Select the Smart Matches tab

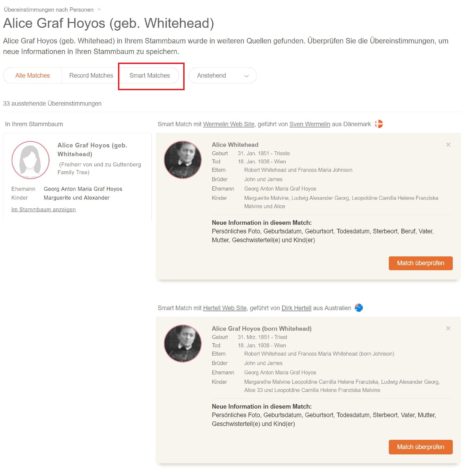click(150, 76)
